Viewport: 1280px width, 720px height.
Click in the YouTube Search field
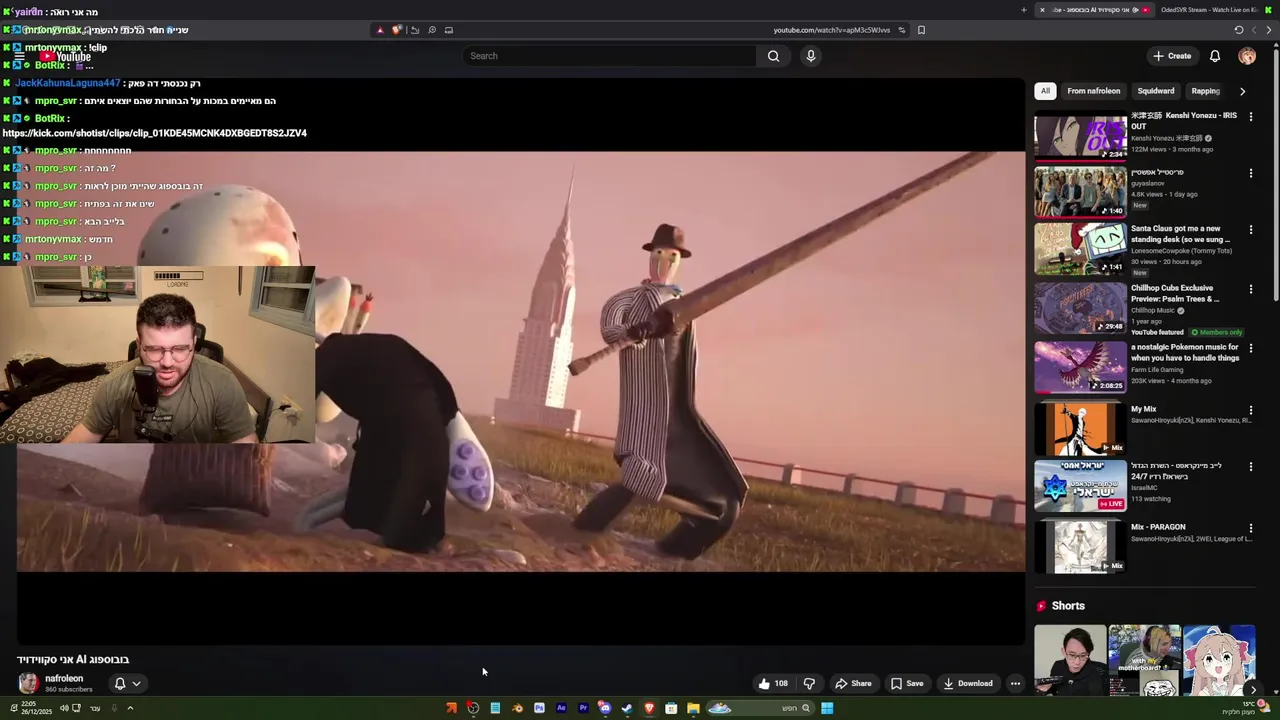point(610,56)
